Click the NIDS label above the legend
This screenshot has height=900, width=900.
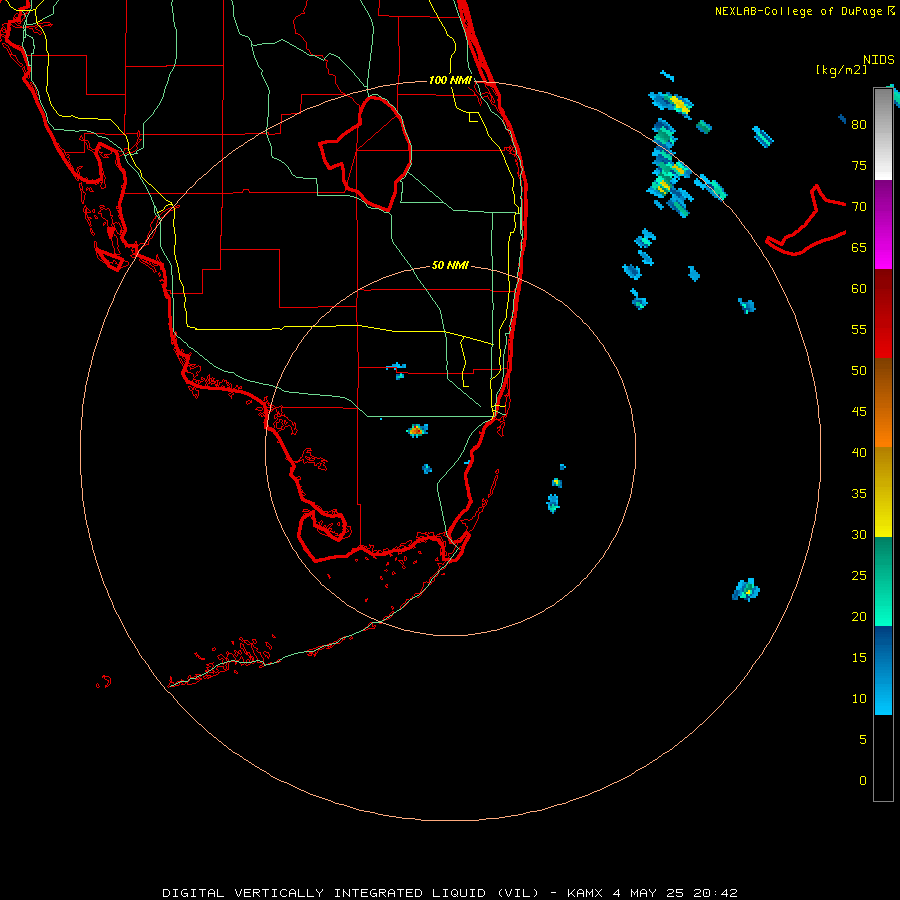coord(879,60)
